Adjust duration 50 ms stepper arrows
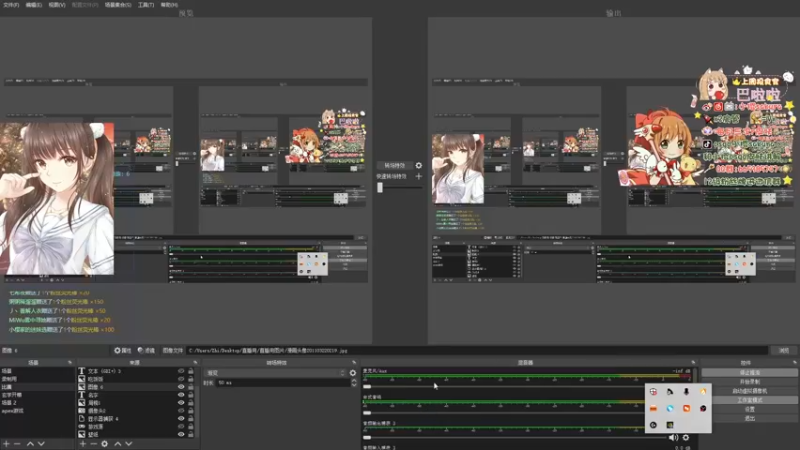Viewport: 800px width, 450px height. pyautogui.click(x=354, y=383)
